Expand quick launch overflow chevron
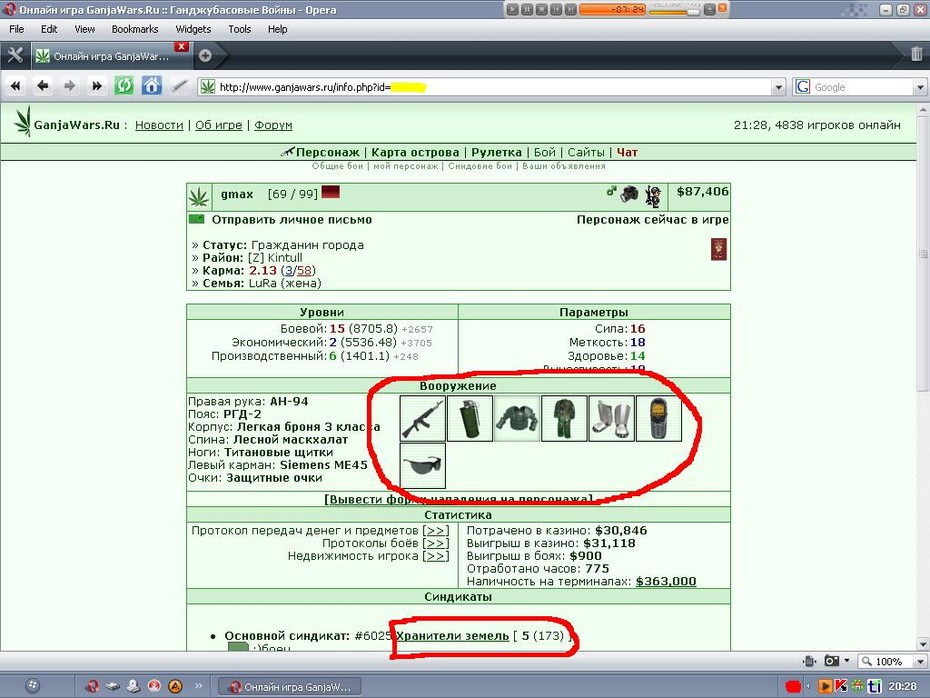 [199, 686]
